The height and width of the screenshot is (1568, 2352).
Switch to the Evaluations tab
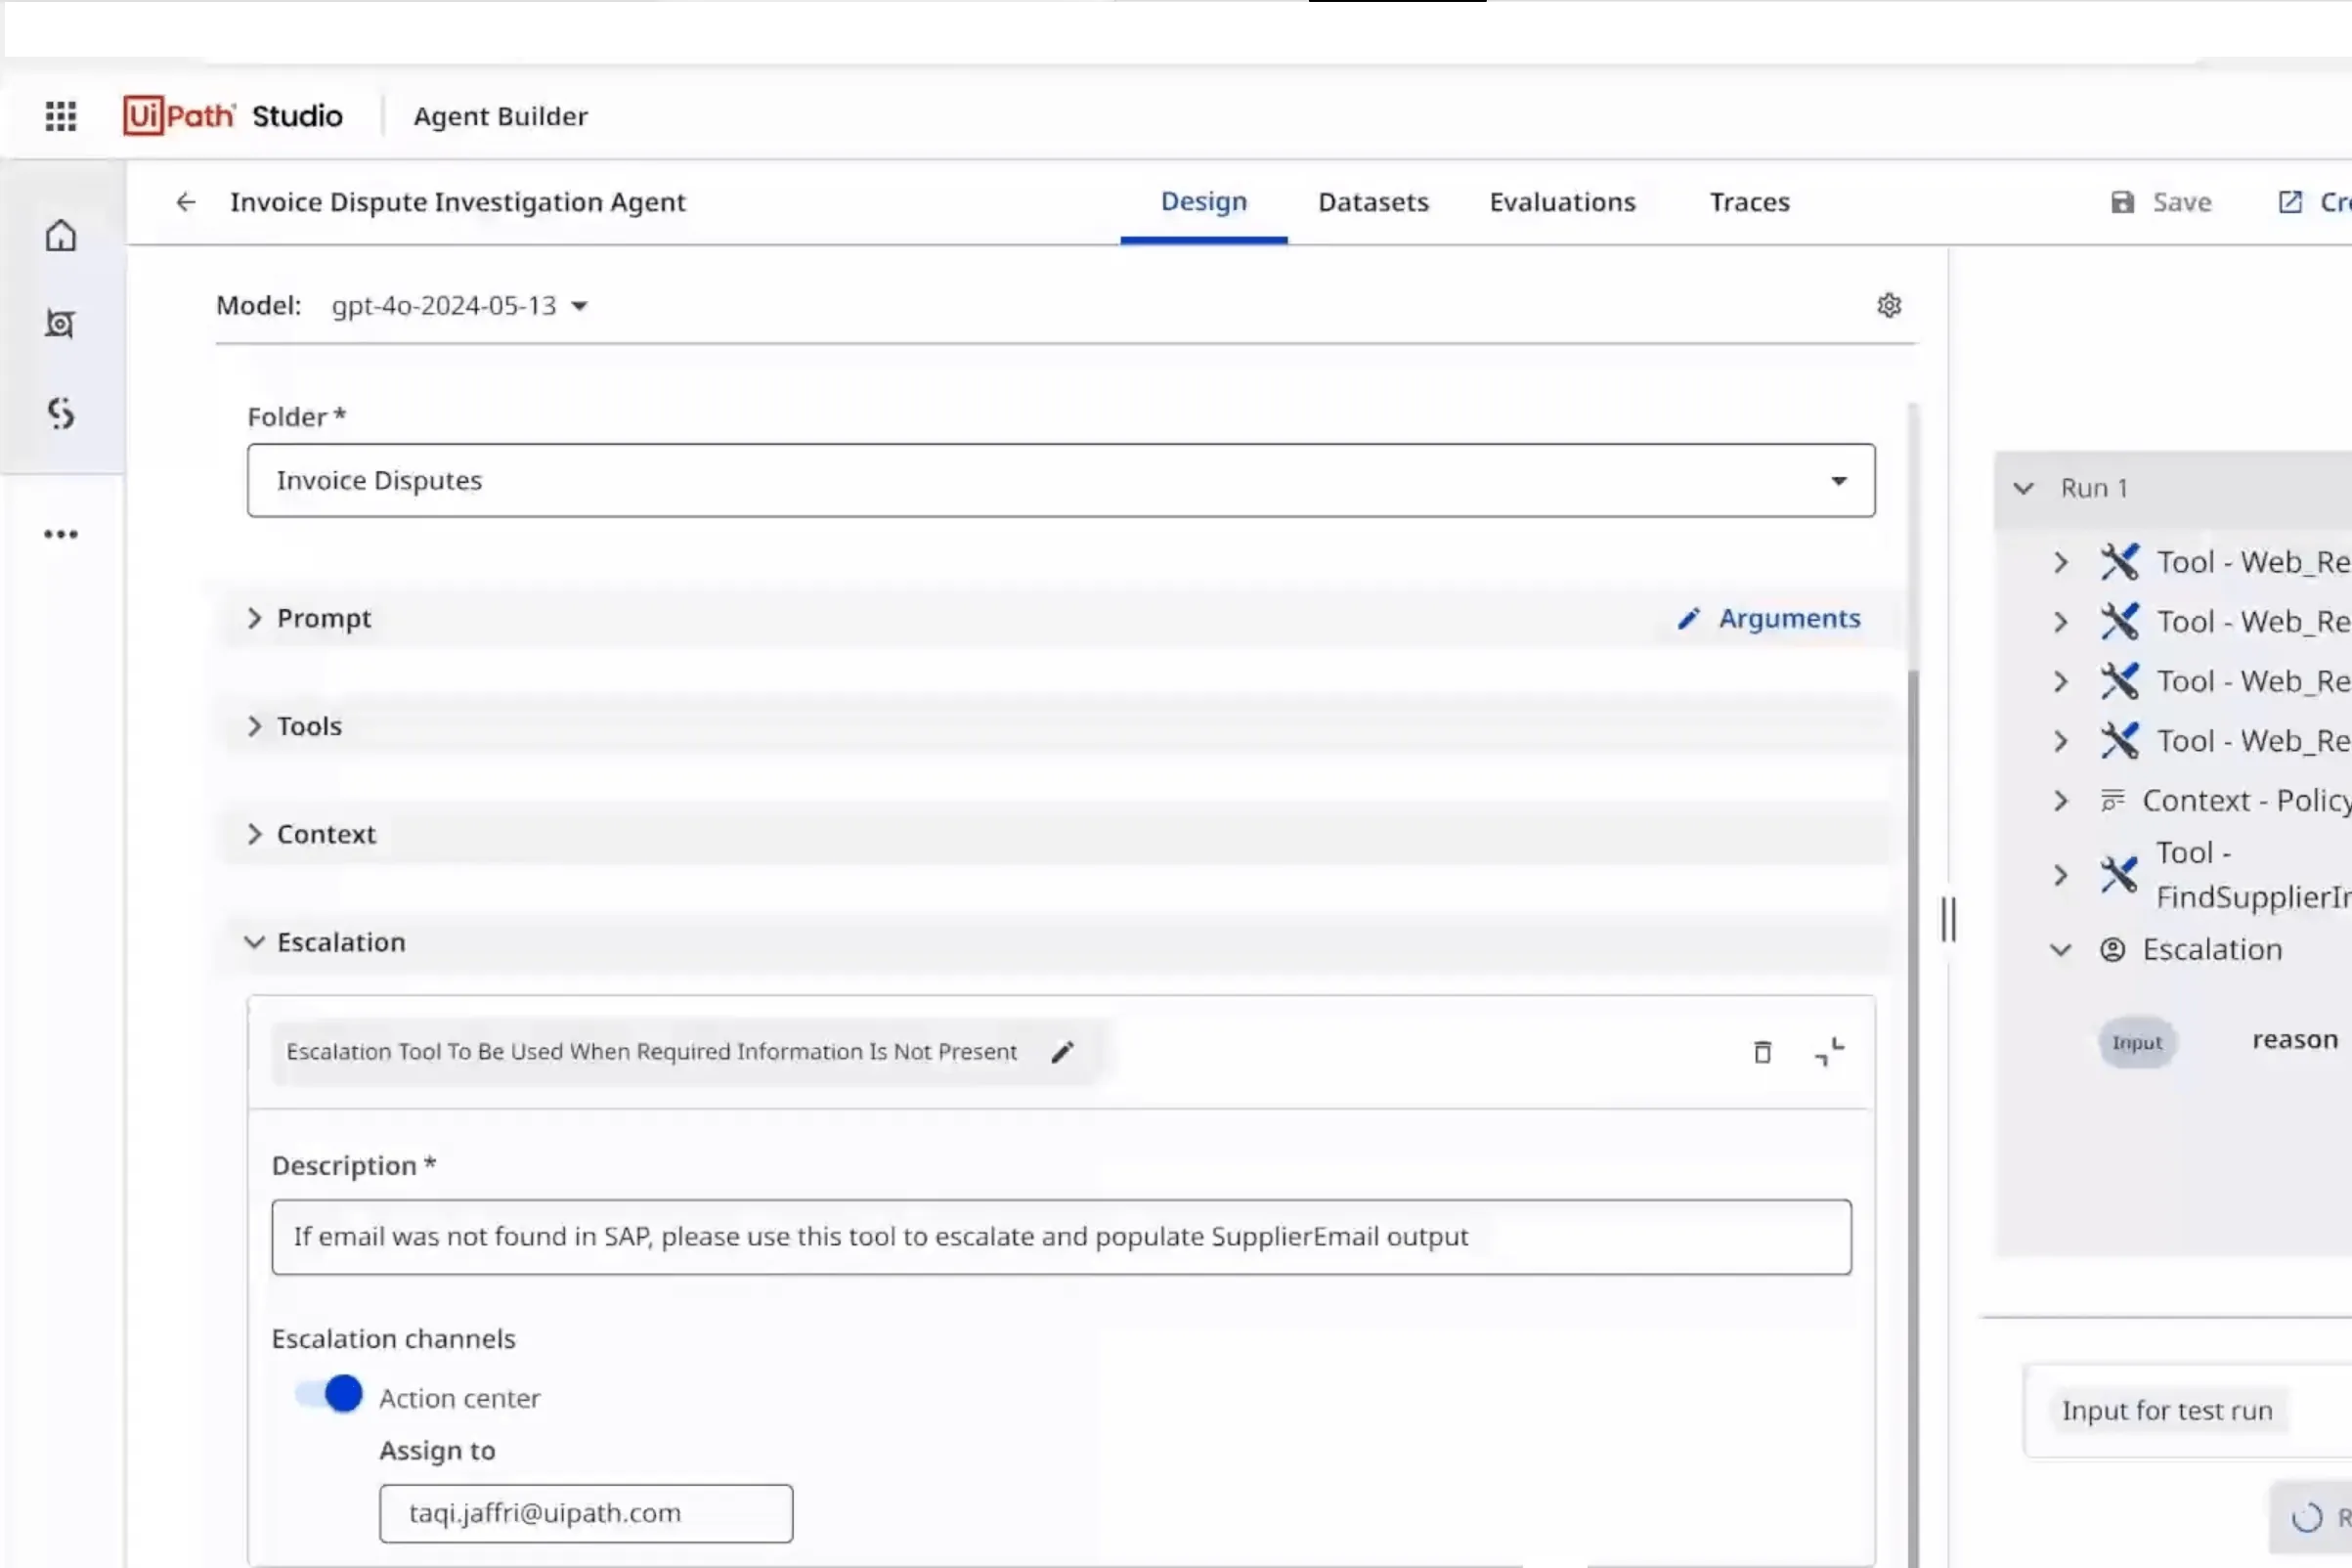(x=1562, y=202)
